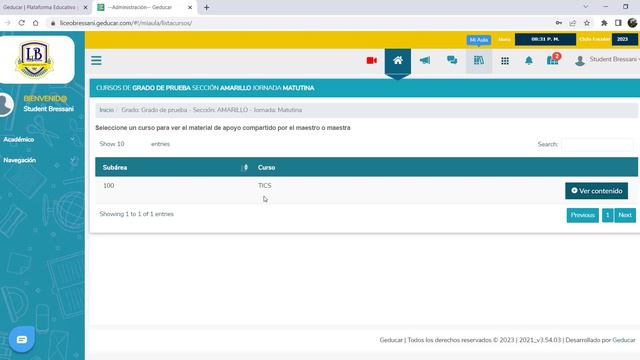The height and width of the screenshot is (360, 640).
Task: Open the Geducar developer link in footer
Action: pos(624,340)
